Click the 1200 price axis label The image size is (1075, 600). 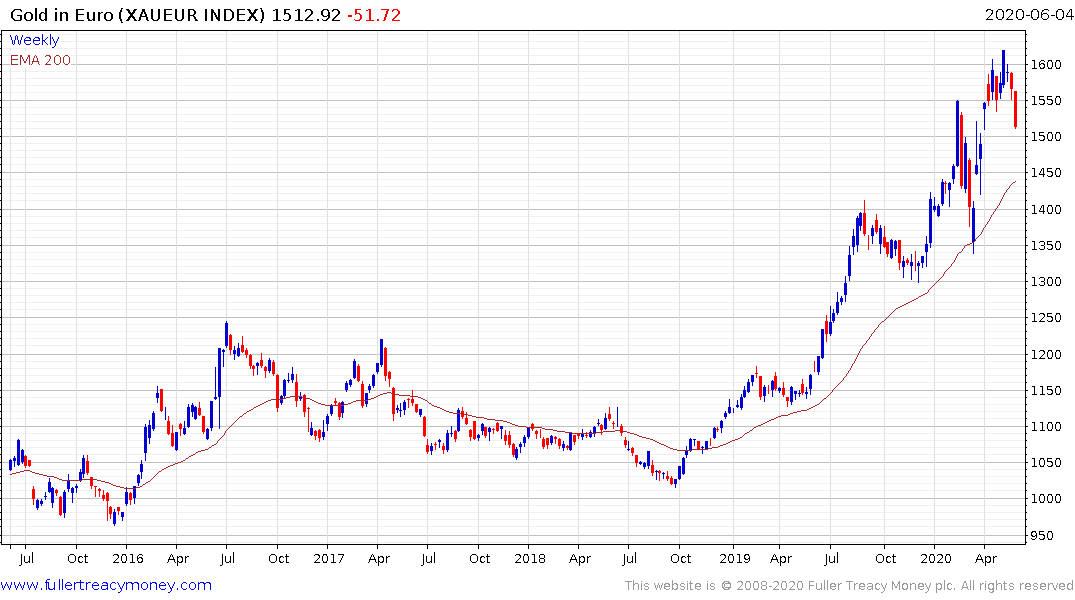(x=1046, y=355)
